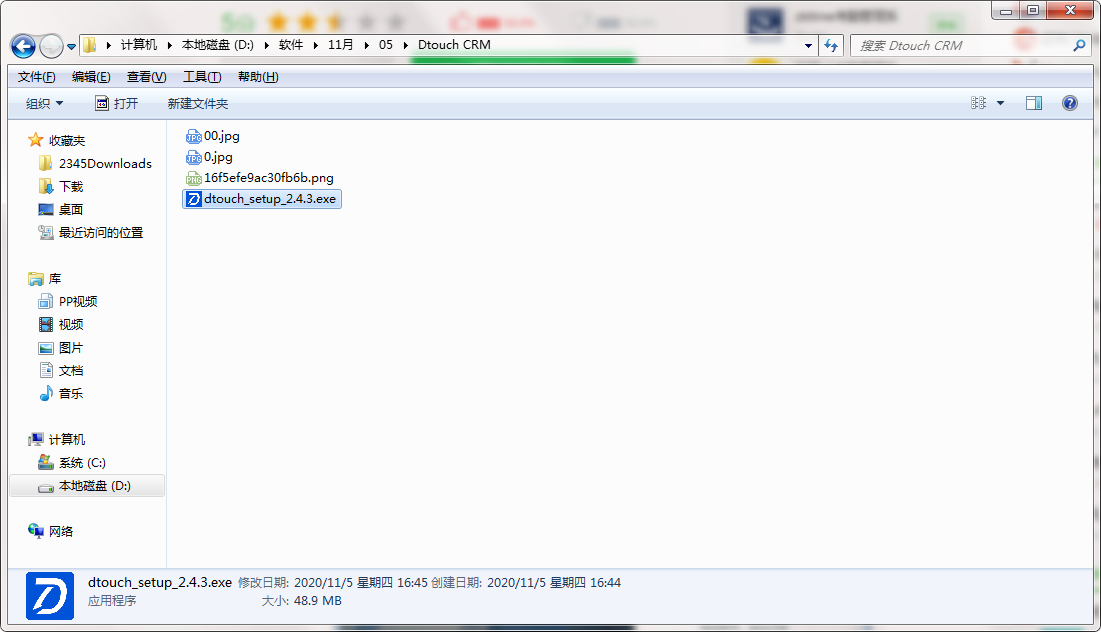Open 桌面 in the navigation pane
This screenshot has height=632, width=1101.
pos(71,209)
